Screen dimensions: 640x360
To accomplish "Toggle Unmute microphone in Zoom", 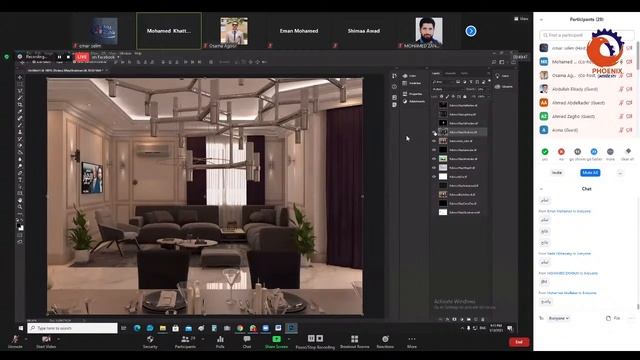I will click(15, 342).
